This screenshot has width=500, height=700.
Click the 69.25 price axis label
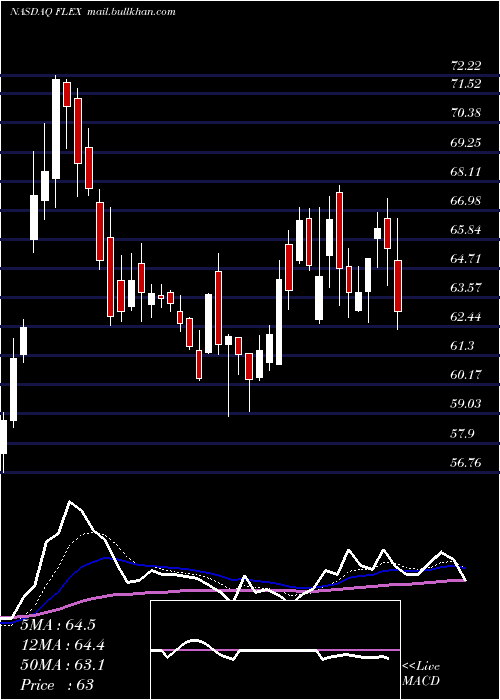(x=466, y=143)
